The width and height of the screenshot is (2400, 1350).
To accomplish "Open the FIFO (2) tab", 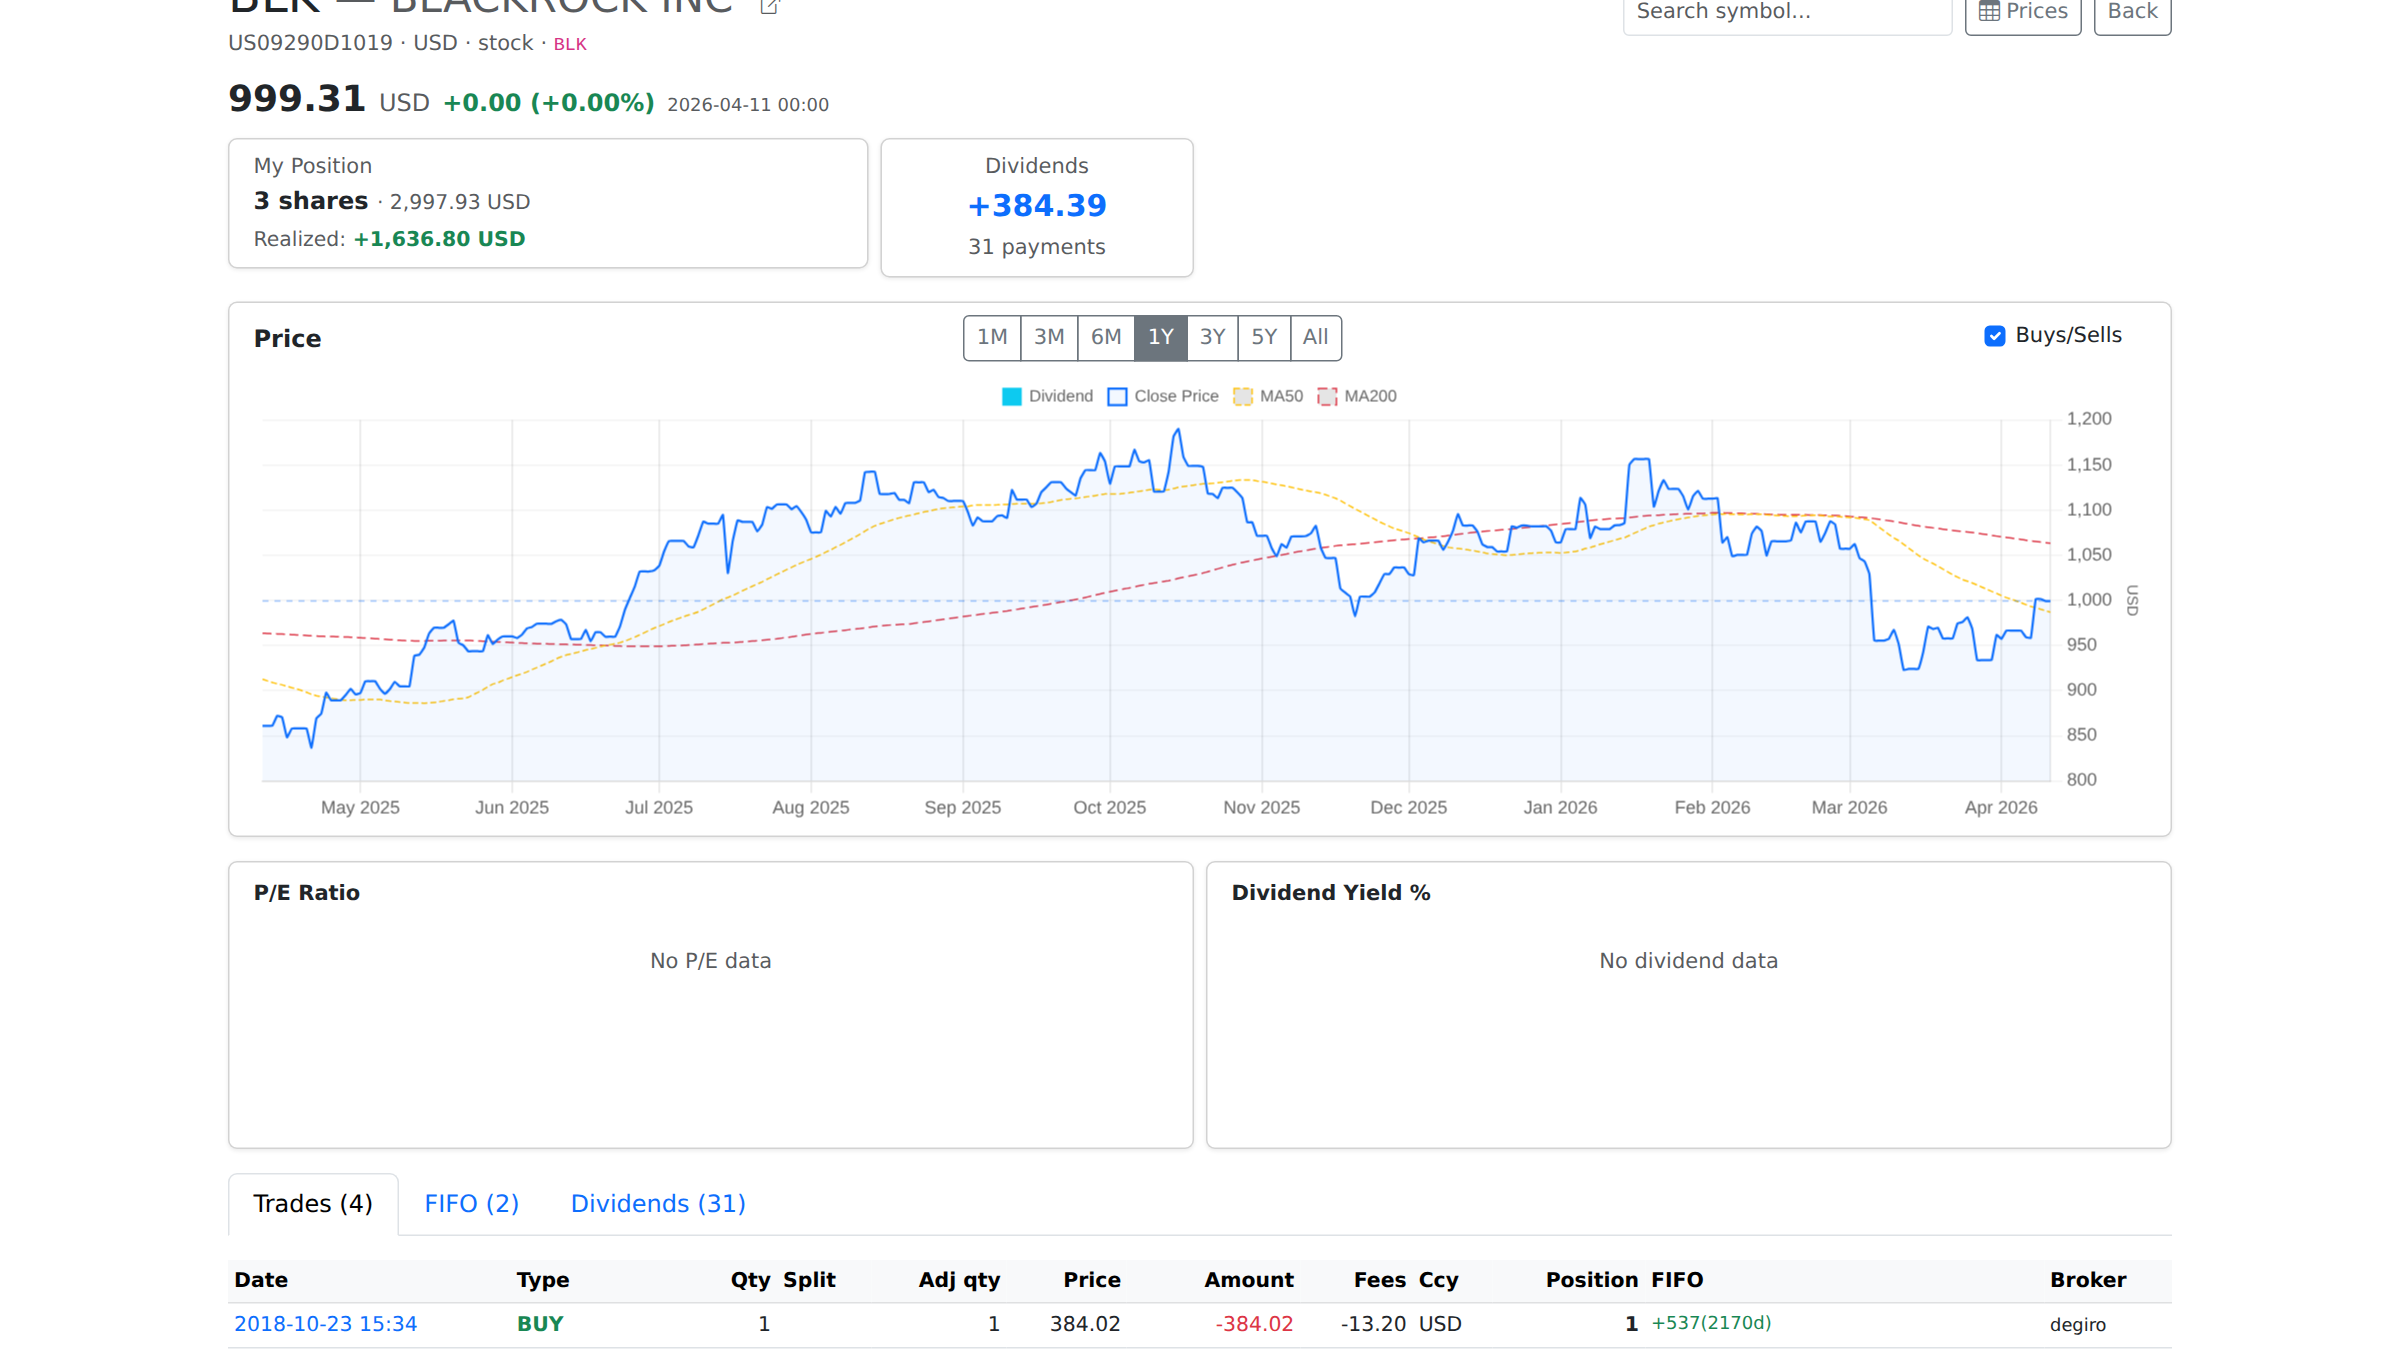I will pos(472,1203).
